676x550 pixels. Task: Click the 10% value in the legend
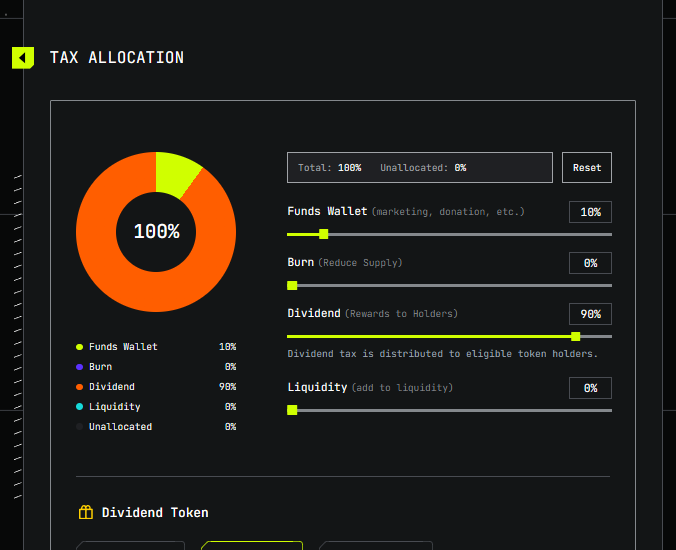[228, 347]
